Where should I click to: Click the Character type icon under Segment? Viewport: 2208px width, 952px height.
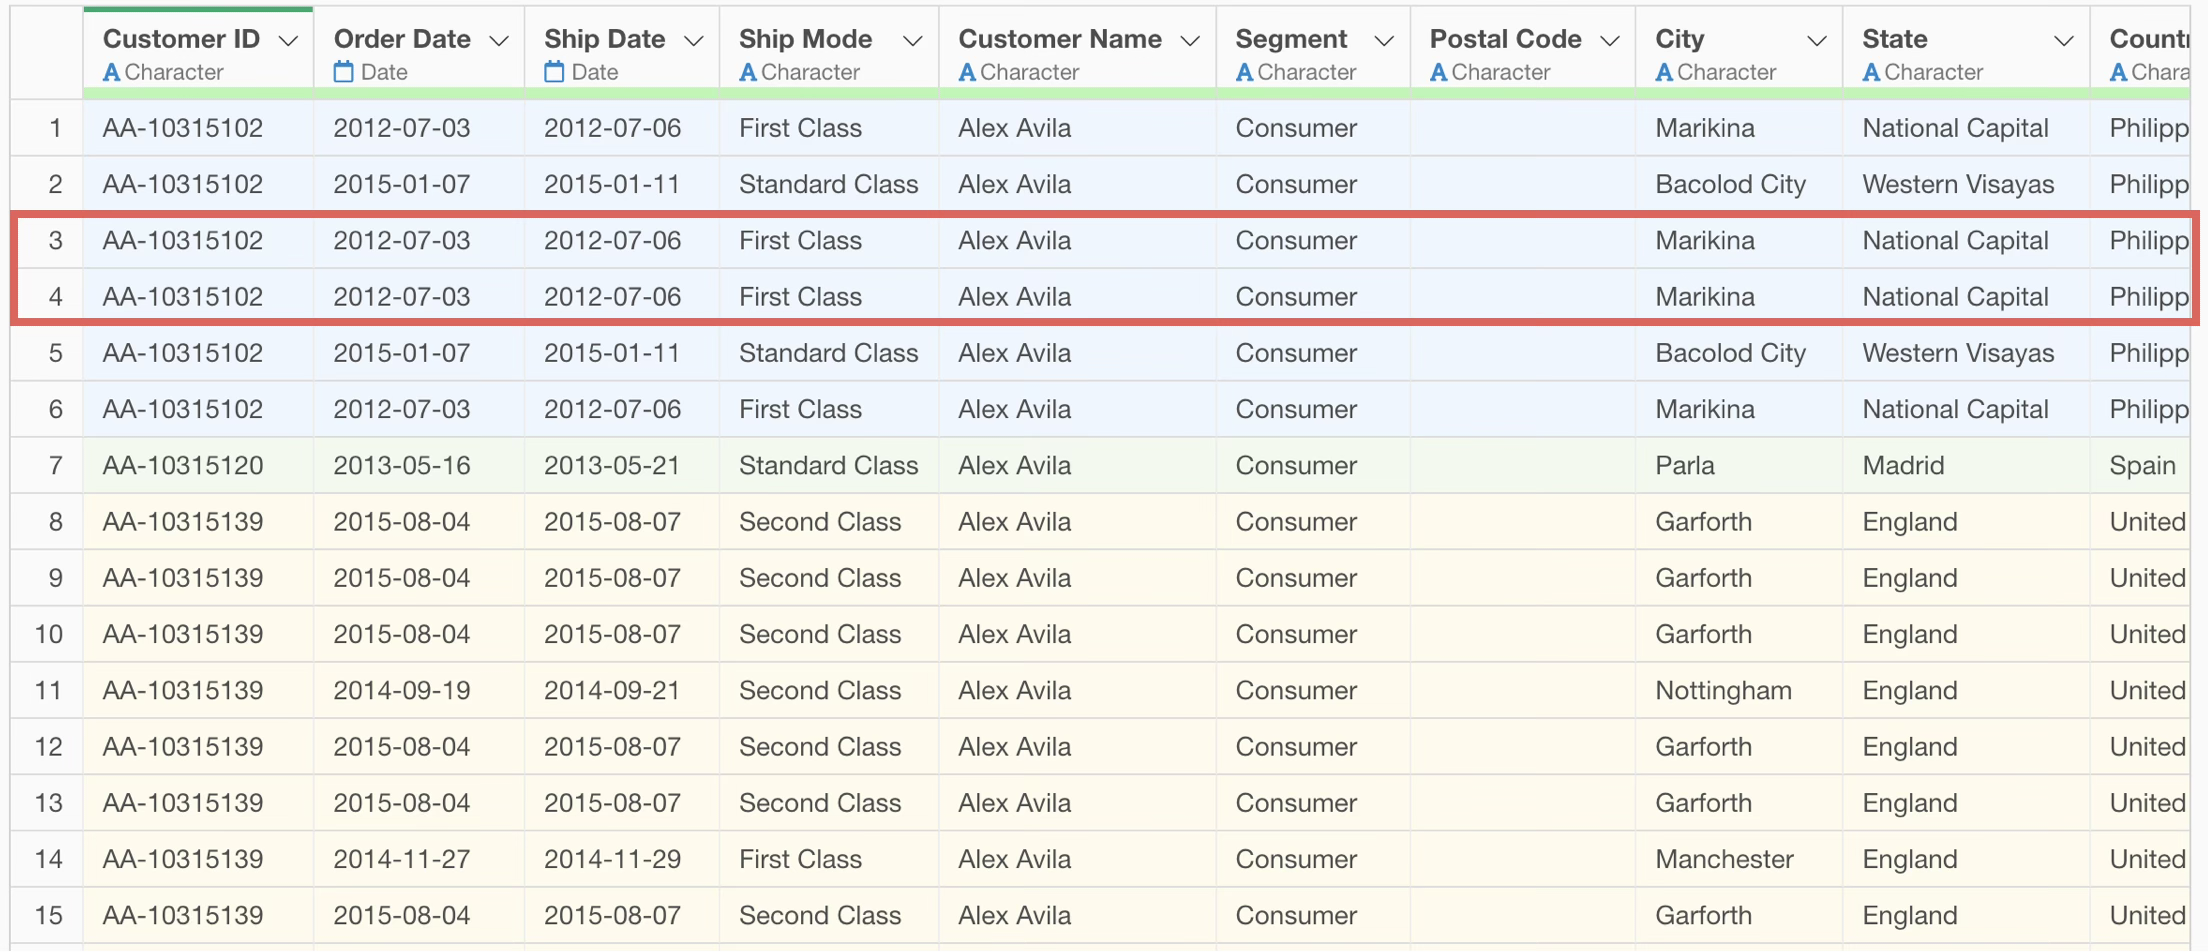coord(1244,72)
